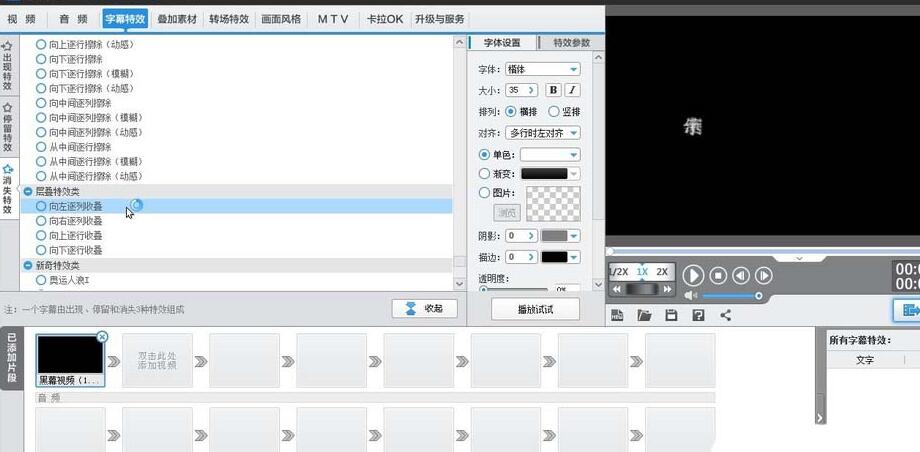Open the 对齐 alignment dropdown
Screen dimensions: 920x452
543,132
